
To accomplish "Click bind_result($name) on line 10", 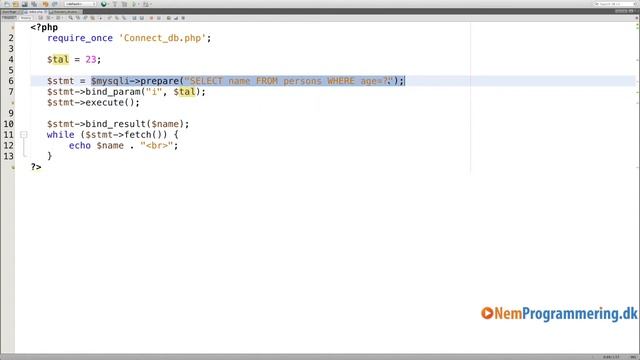I will [x=135, y=124].
